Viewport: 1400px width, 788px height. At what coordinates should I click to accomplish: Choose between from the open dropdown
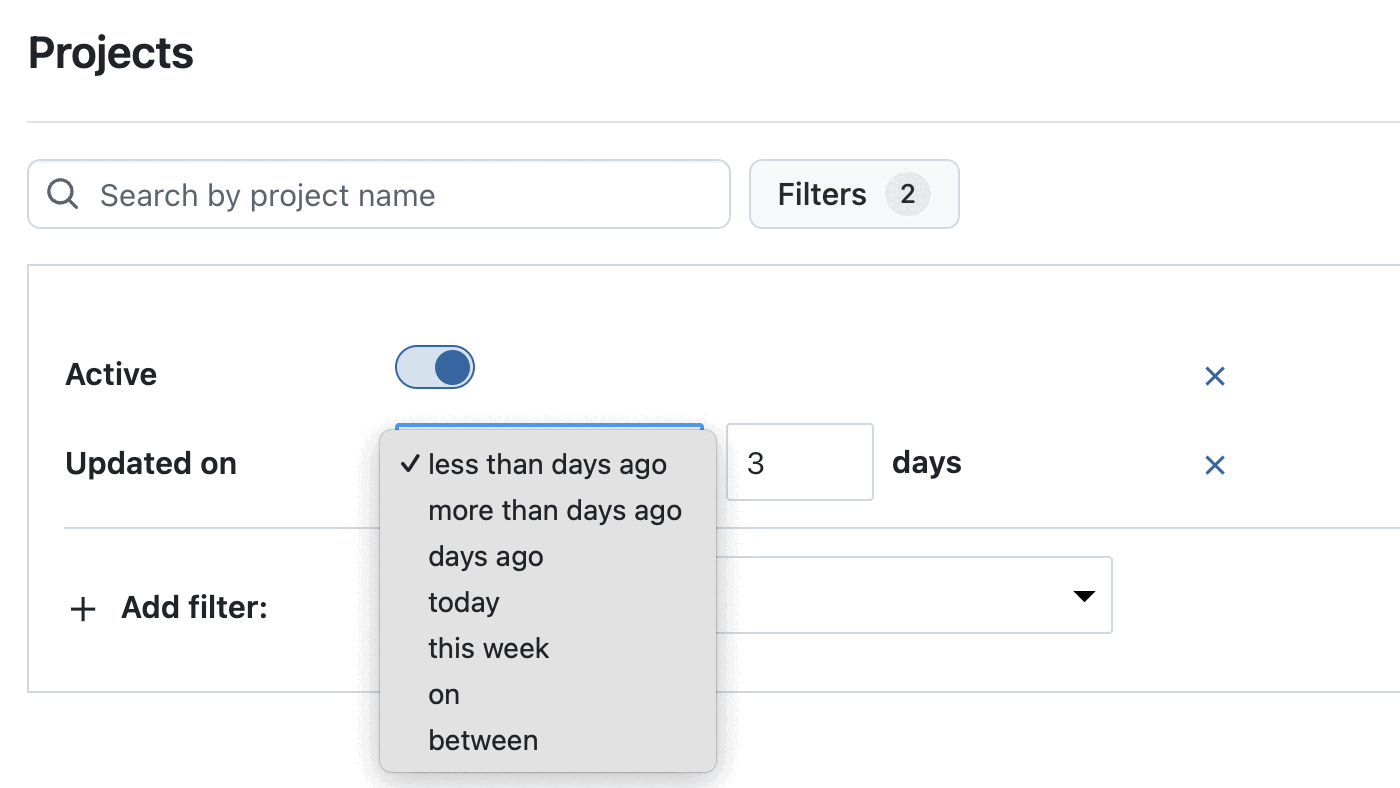pyautogui.click(x=483, y=740)
